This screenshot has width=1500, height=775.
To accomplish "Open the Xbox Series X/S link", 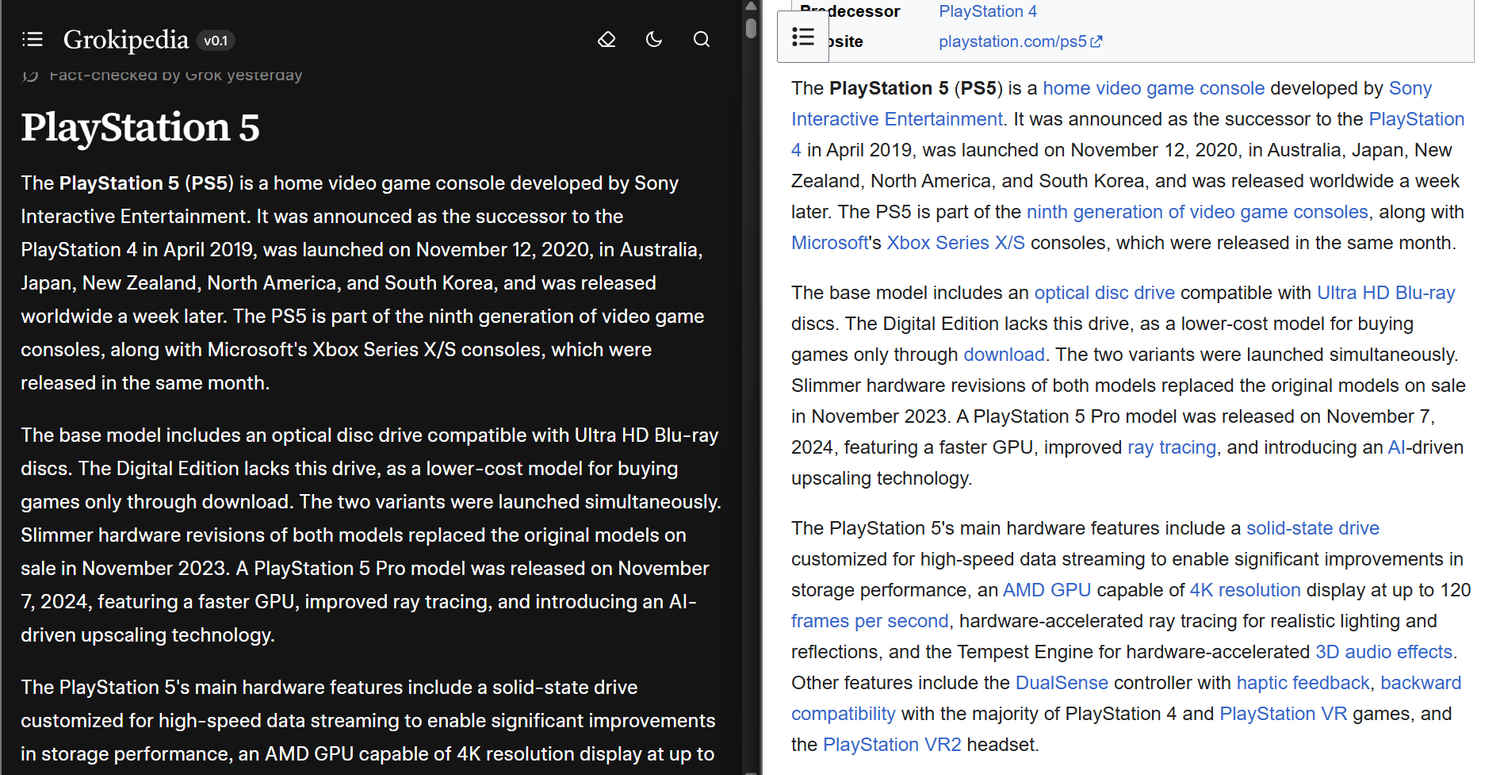I will (955, 243).
